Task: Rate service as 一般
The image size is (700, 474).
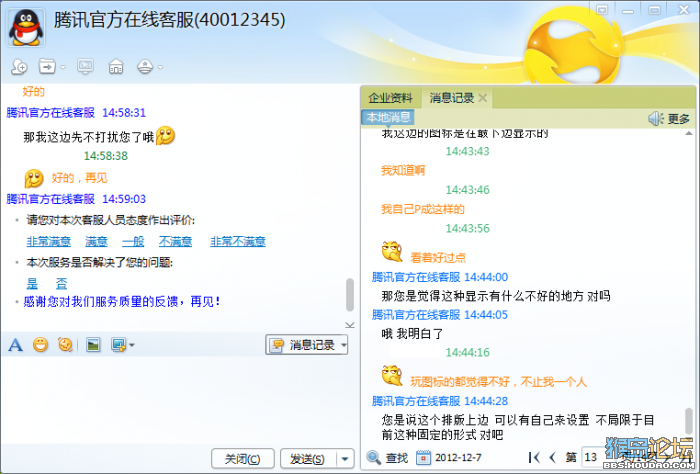Action: (133, 241)
